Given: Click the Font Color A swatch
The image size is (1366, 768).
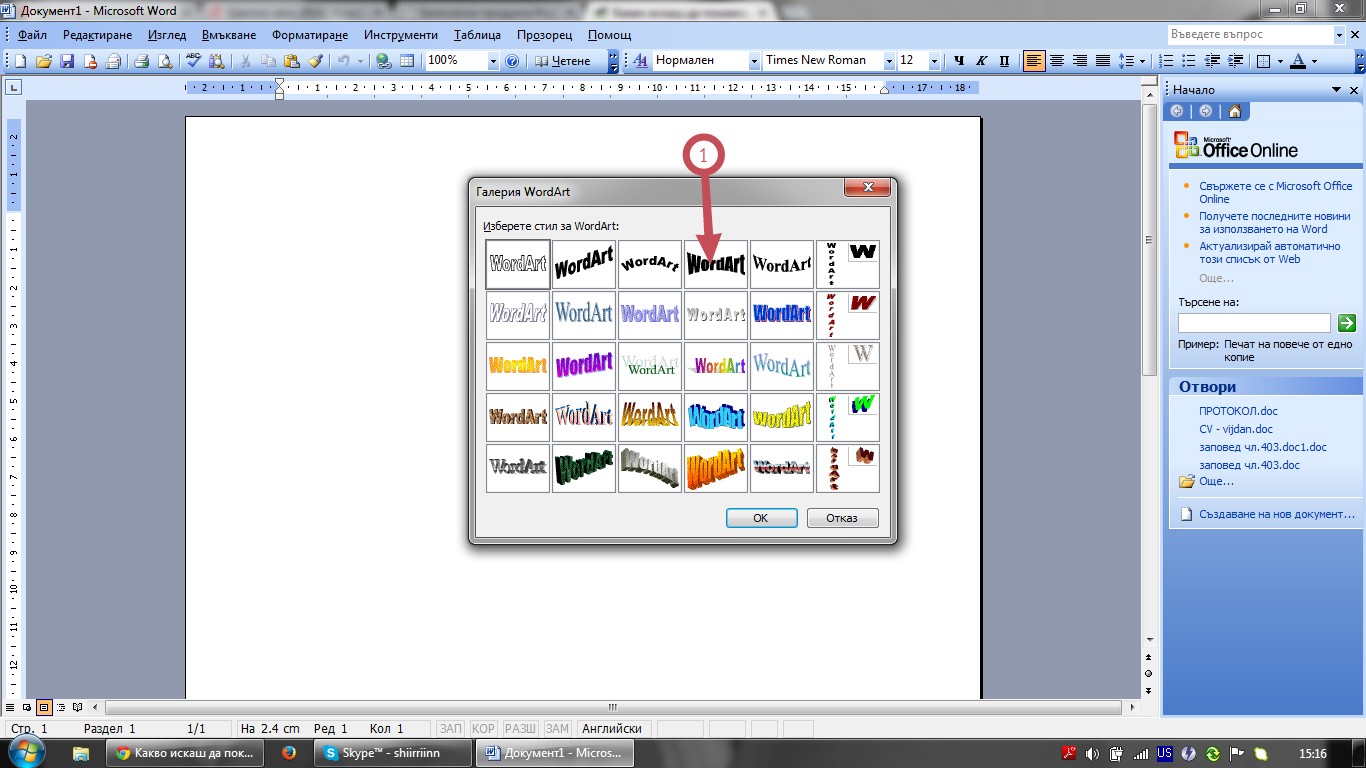Looking at the screenshot, I should click(x=1298, y=61).
